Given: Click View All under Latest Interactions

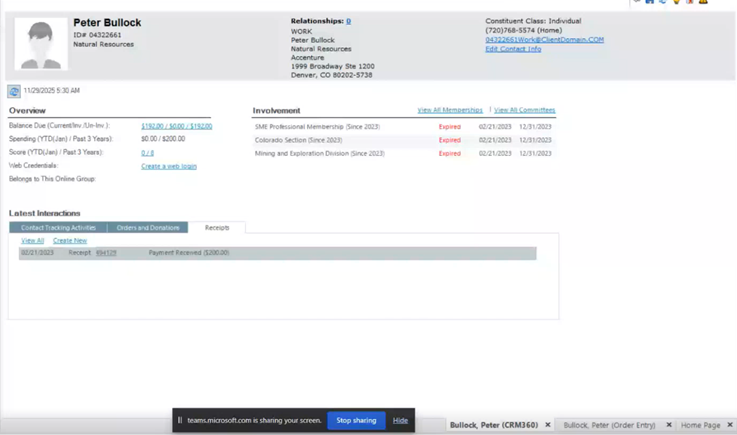Looking at the screenshot, I should [32, 240].
